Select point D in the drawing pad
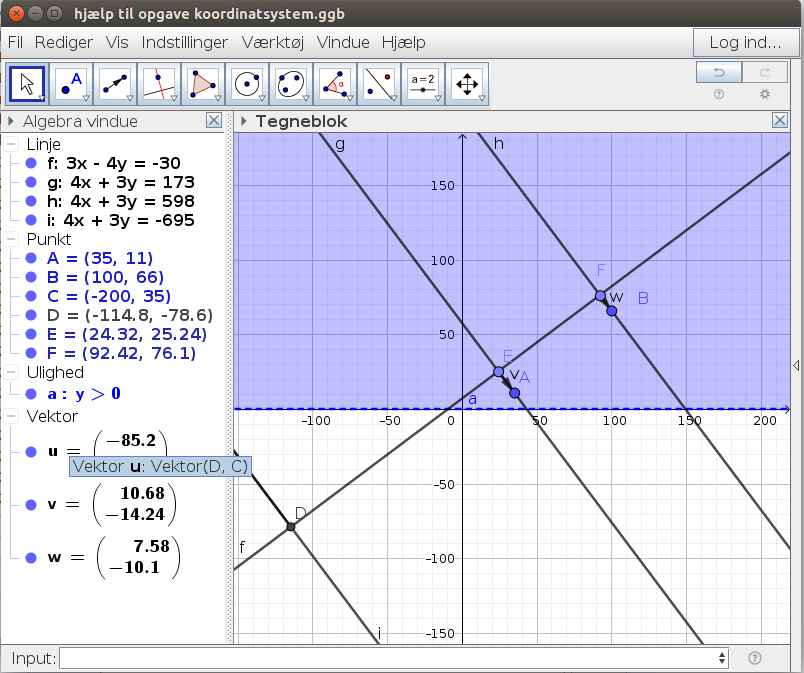Screen dimensions: 804x673 [x=291, y=527]
